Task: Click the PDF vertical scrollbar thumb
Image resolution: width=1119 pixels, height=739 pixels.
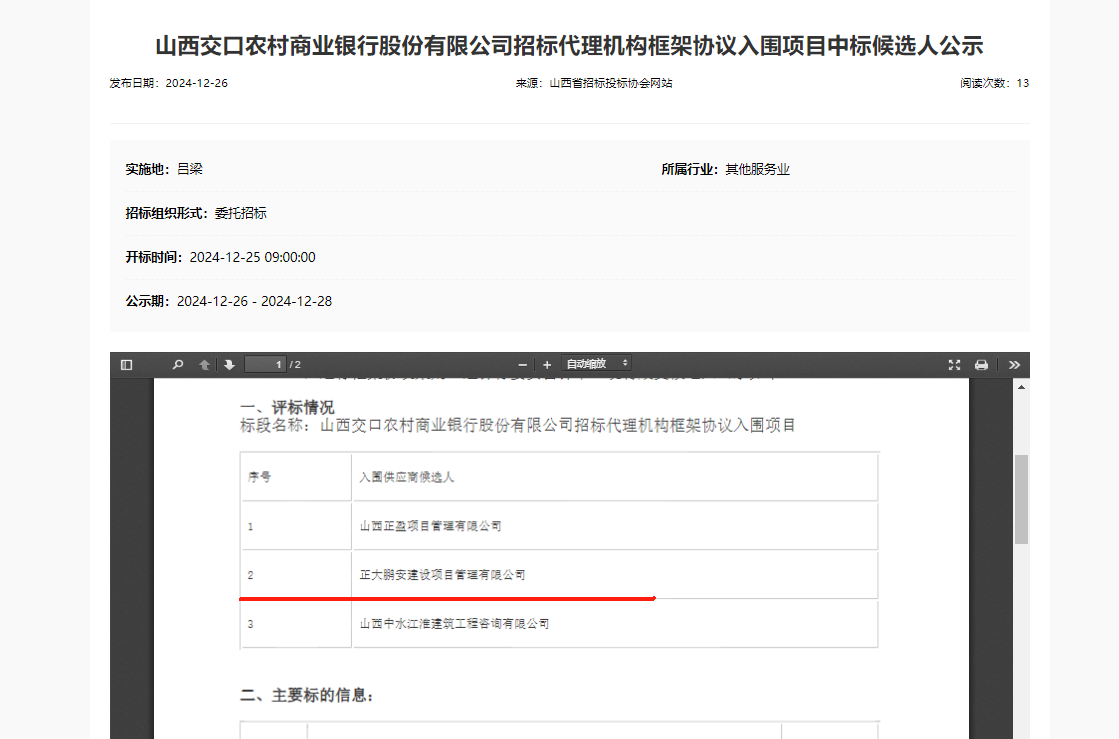Action: tap(1021, 498)
